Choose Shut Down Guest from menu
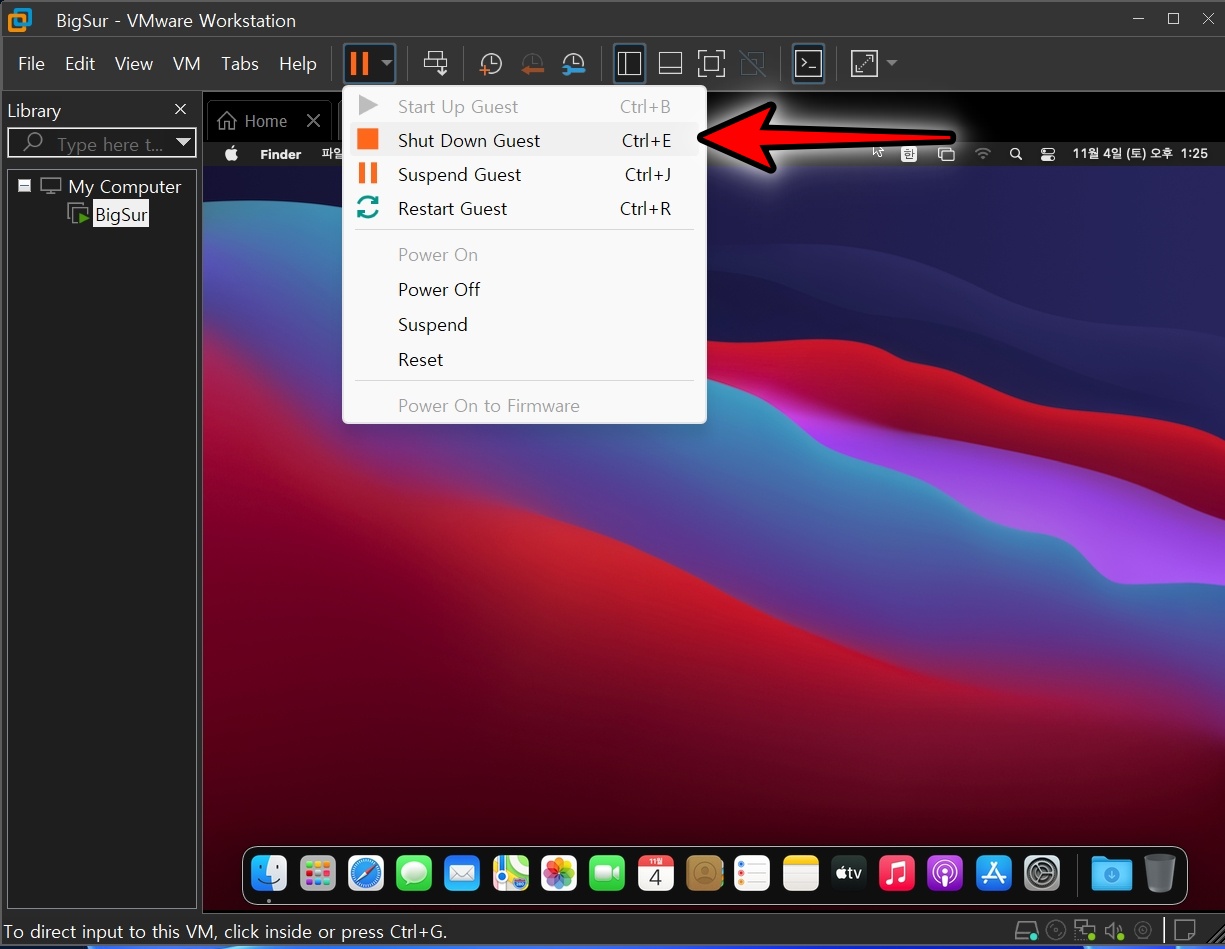This screenshot has height=949, width=1225. [x=524, y=141]
